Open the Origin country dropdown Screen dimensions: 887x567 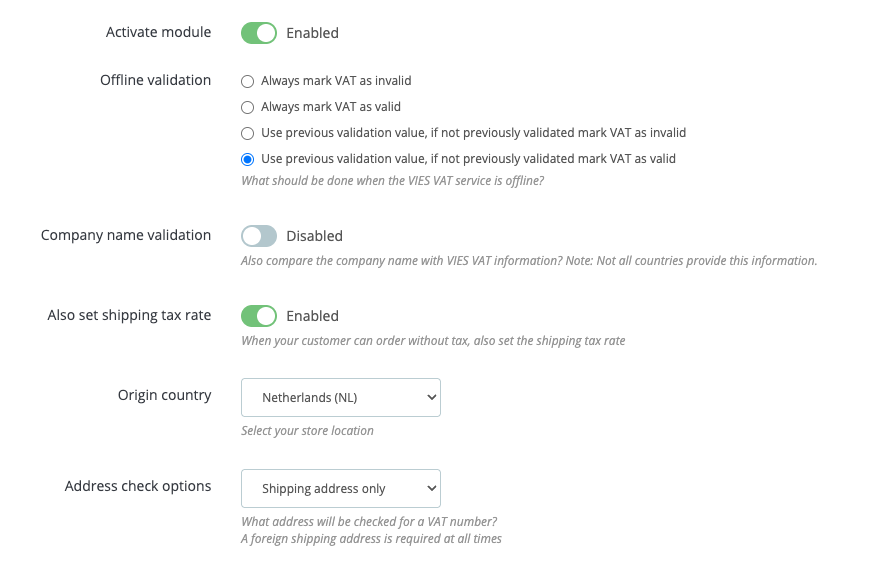coord(340,397)
